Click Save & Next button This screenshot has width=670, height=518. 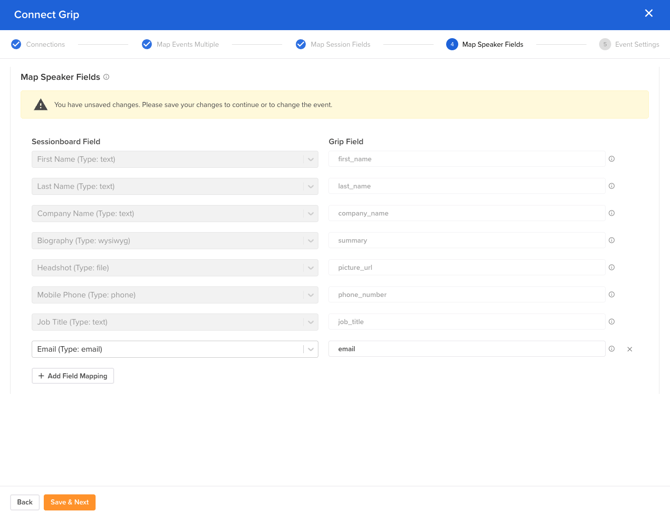pyautogui.click(x=70, y=502)
